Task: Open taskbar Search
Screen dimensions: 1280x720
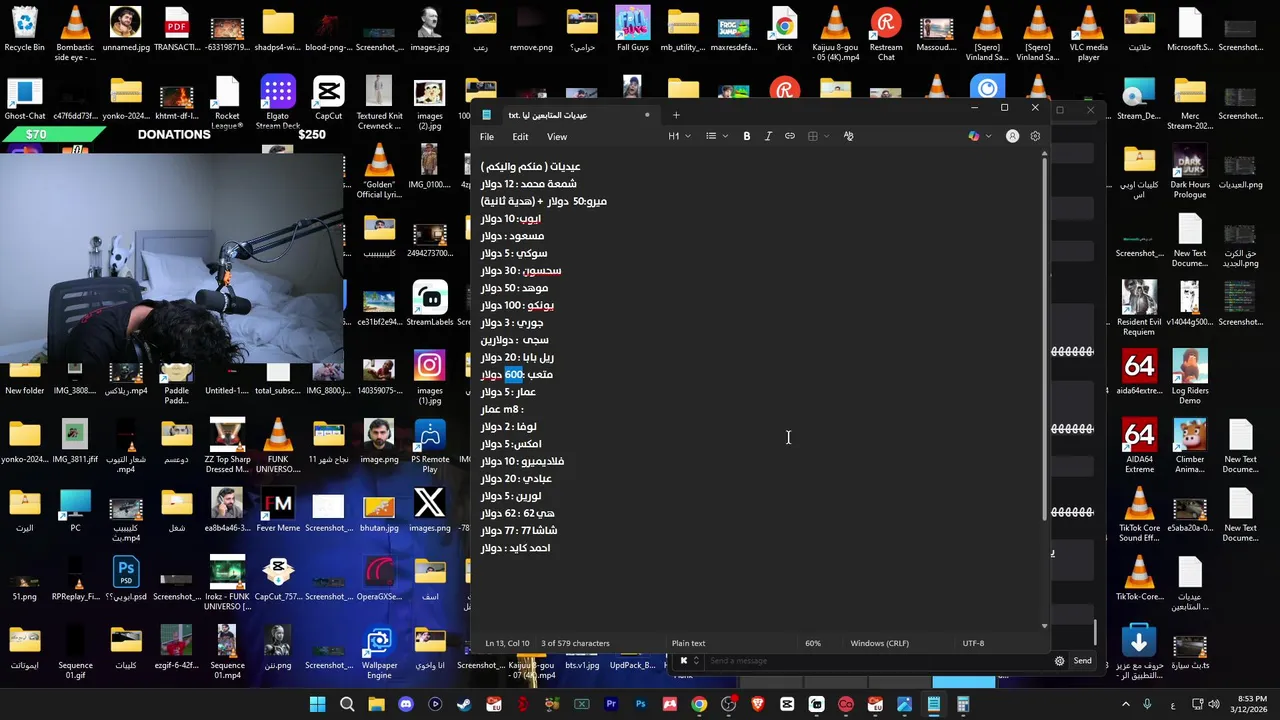Action: [347, 705]
